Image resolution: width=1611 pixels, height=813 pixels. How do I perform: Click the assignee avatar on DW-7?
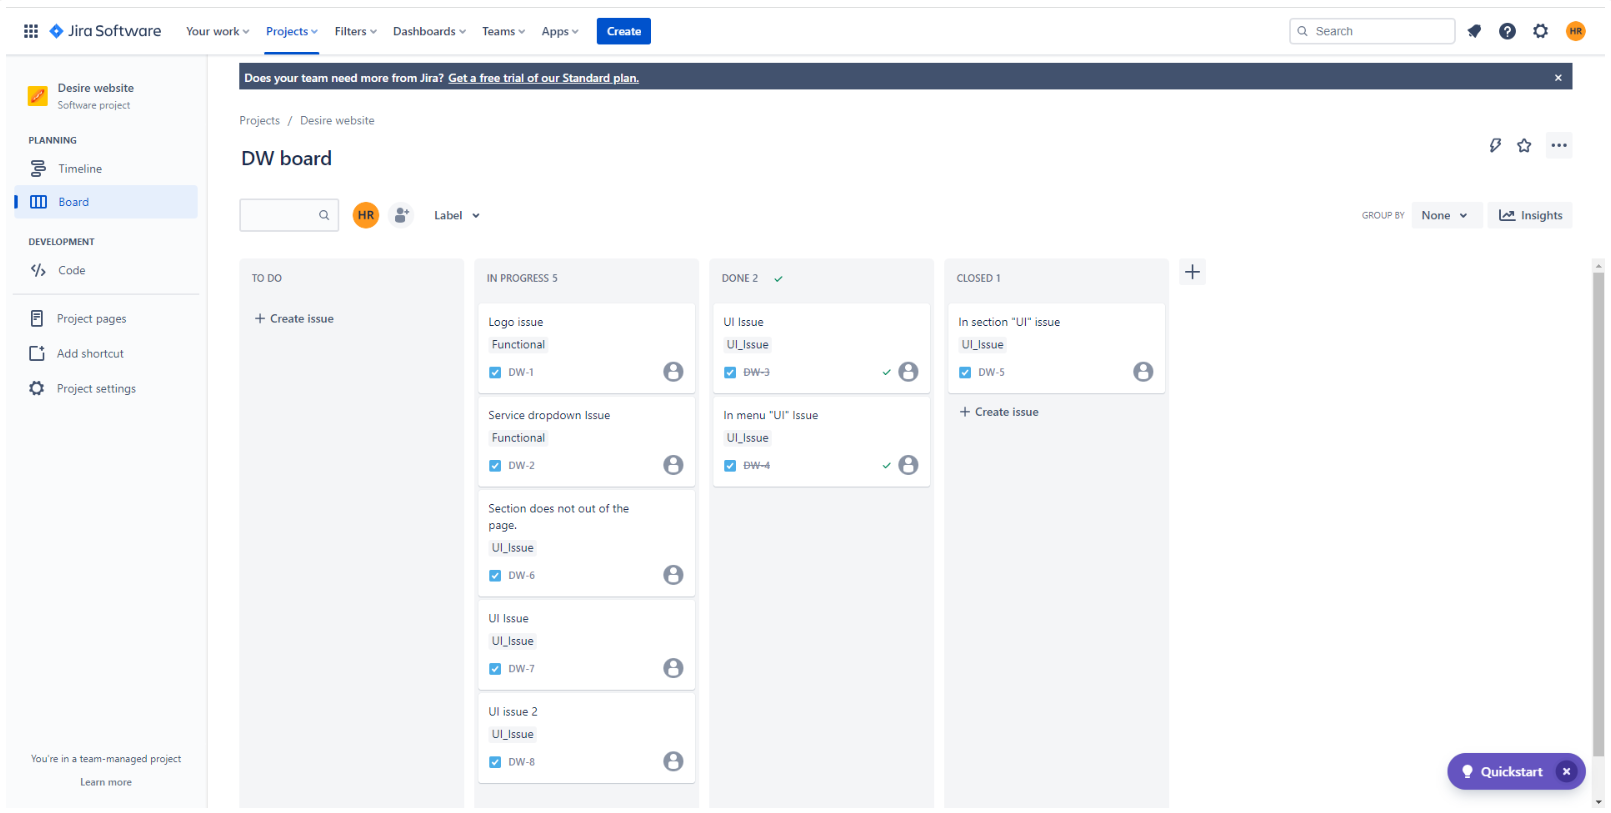(673, 668)
